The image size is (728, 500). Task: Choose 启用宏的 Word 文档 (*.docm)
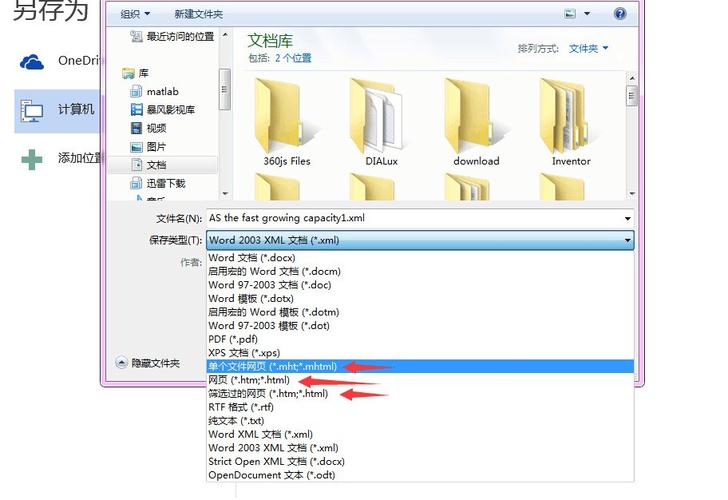[x=420, y=271]
